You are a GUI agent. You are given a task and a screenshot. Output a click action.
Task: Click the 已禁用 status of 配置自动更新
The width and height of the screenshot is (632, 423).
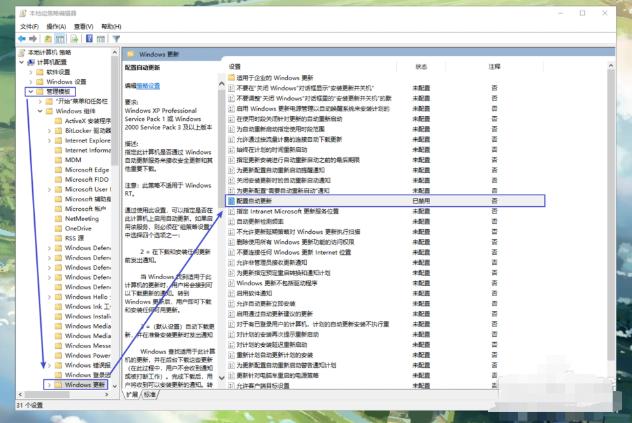point(421,201)
